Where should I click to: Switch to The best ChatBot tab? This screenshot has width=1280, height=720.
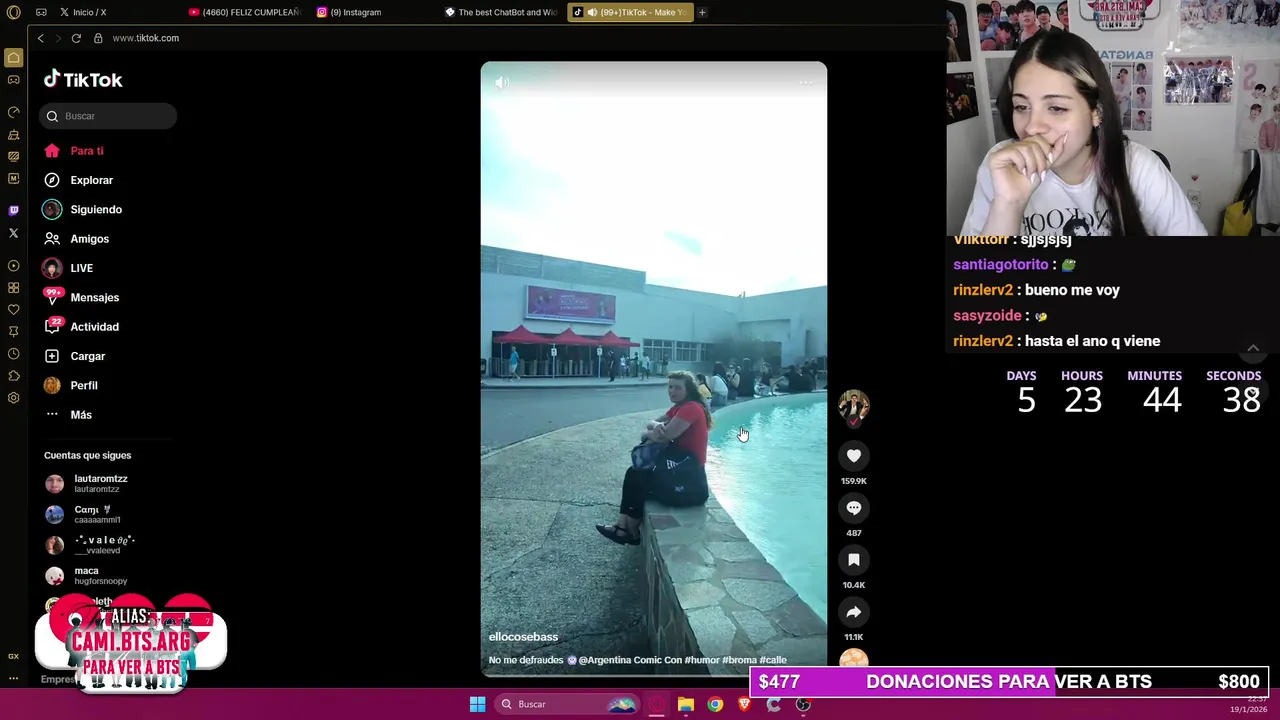coord(500,12)
